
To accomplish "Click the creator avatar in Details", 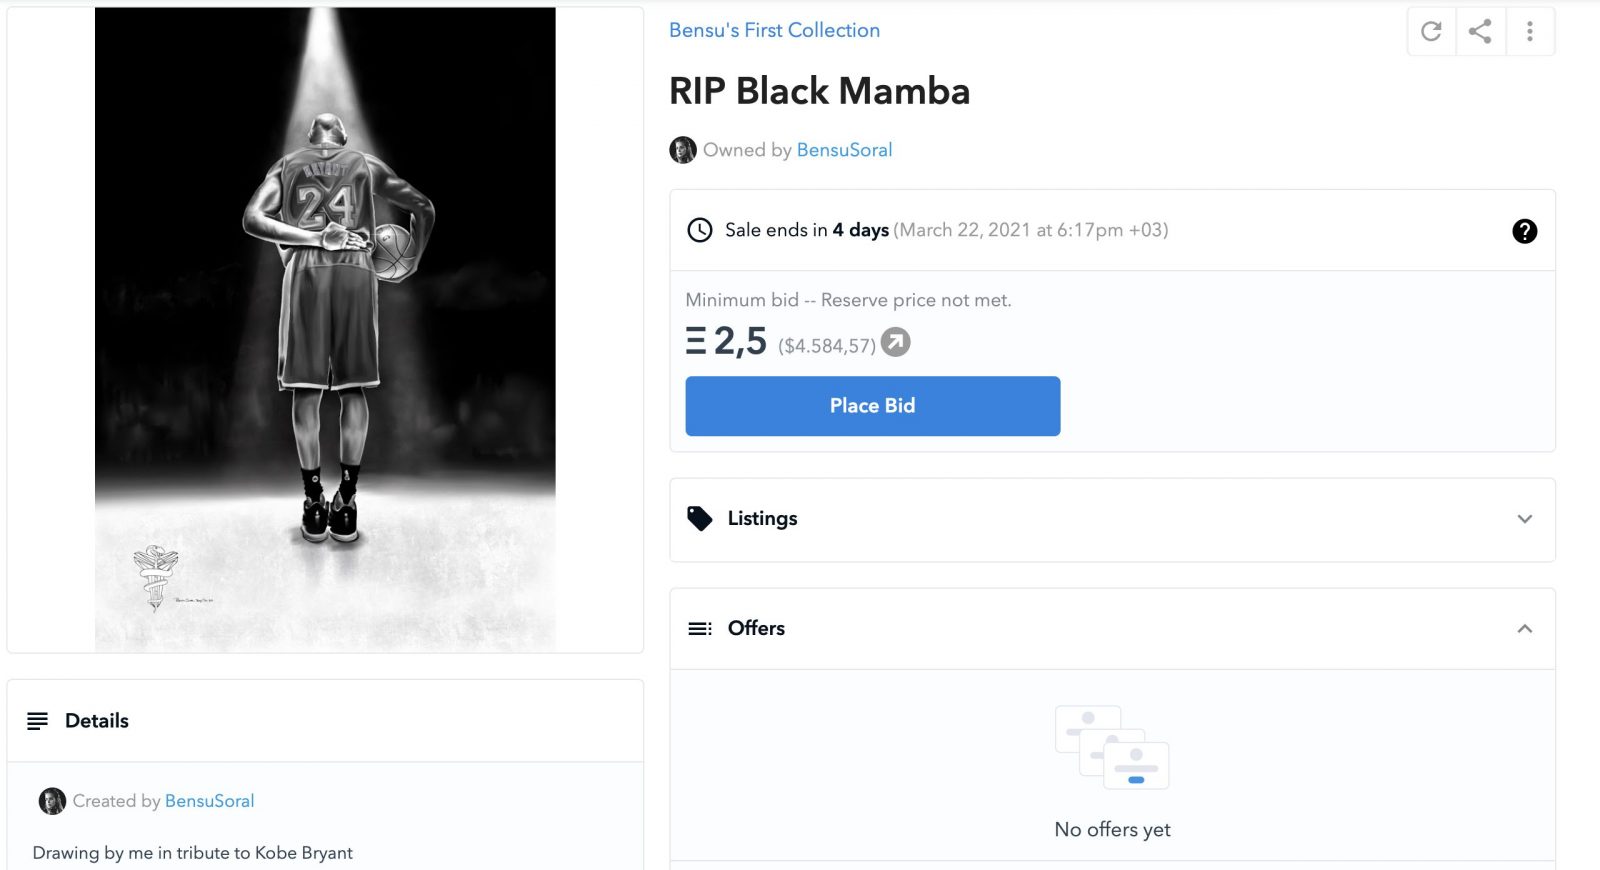I will tap(52, 801).
